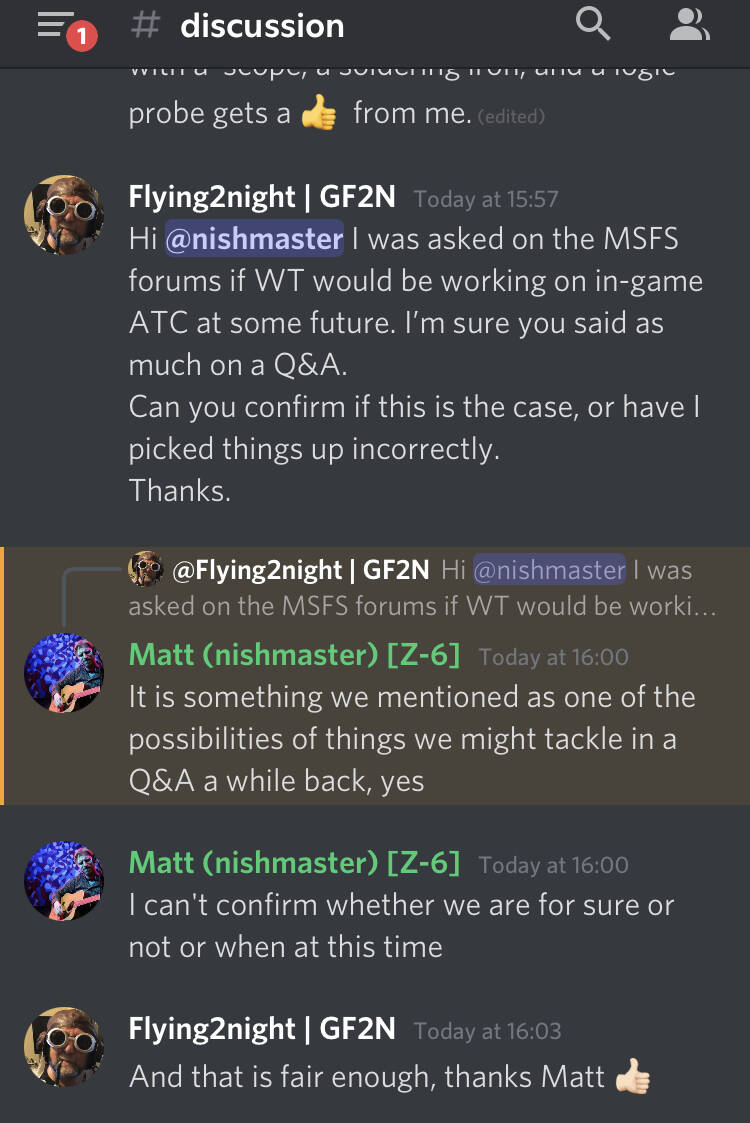Tap Flying2night's avatar on the 16:03 message
The height and width of the screenshot is (1123, 750).
point(64,1046)
